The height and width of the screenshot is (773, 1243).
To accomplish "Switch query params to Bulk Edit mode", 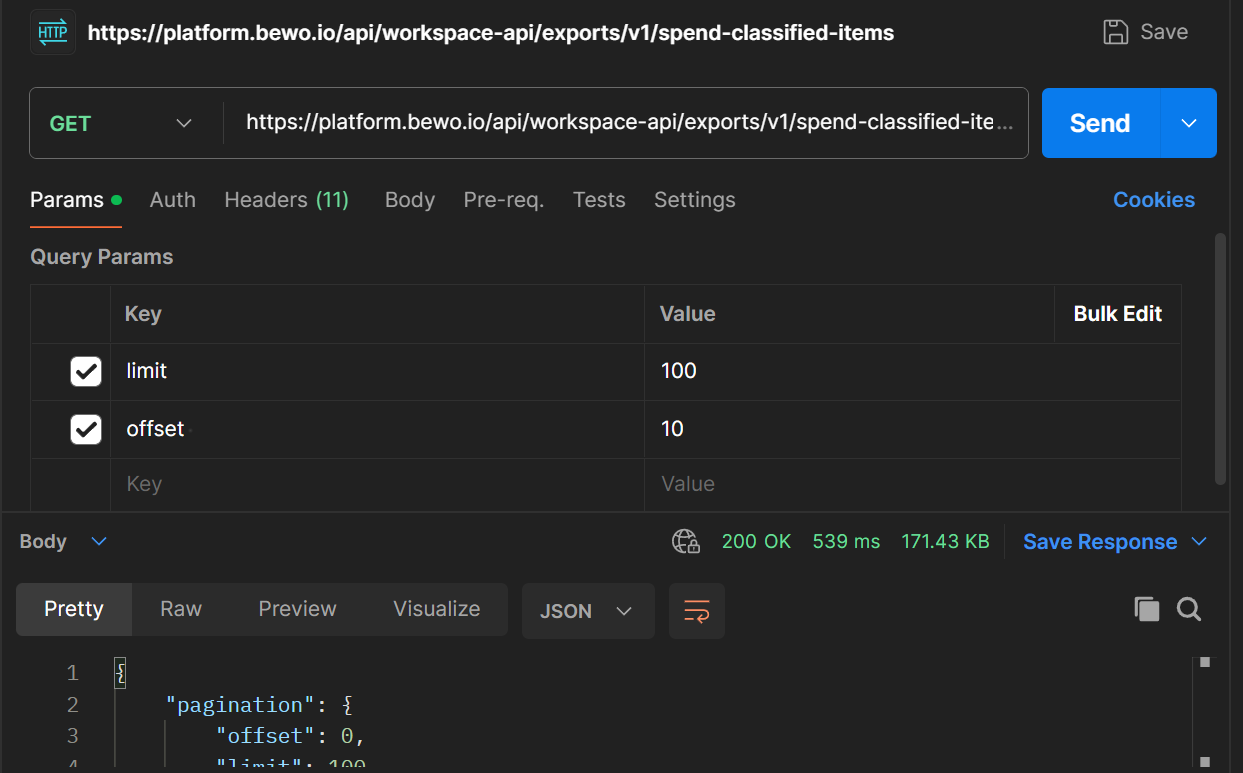I will [1117, 313].
